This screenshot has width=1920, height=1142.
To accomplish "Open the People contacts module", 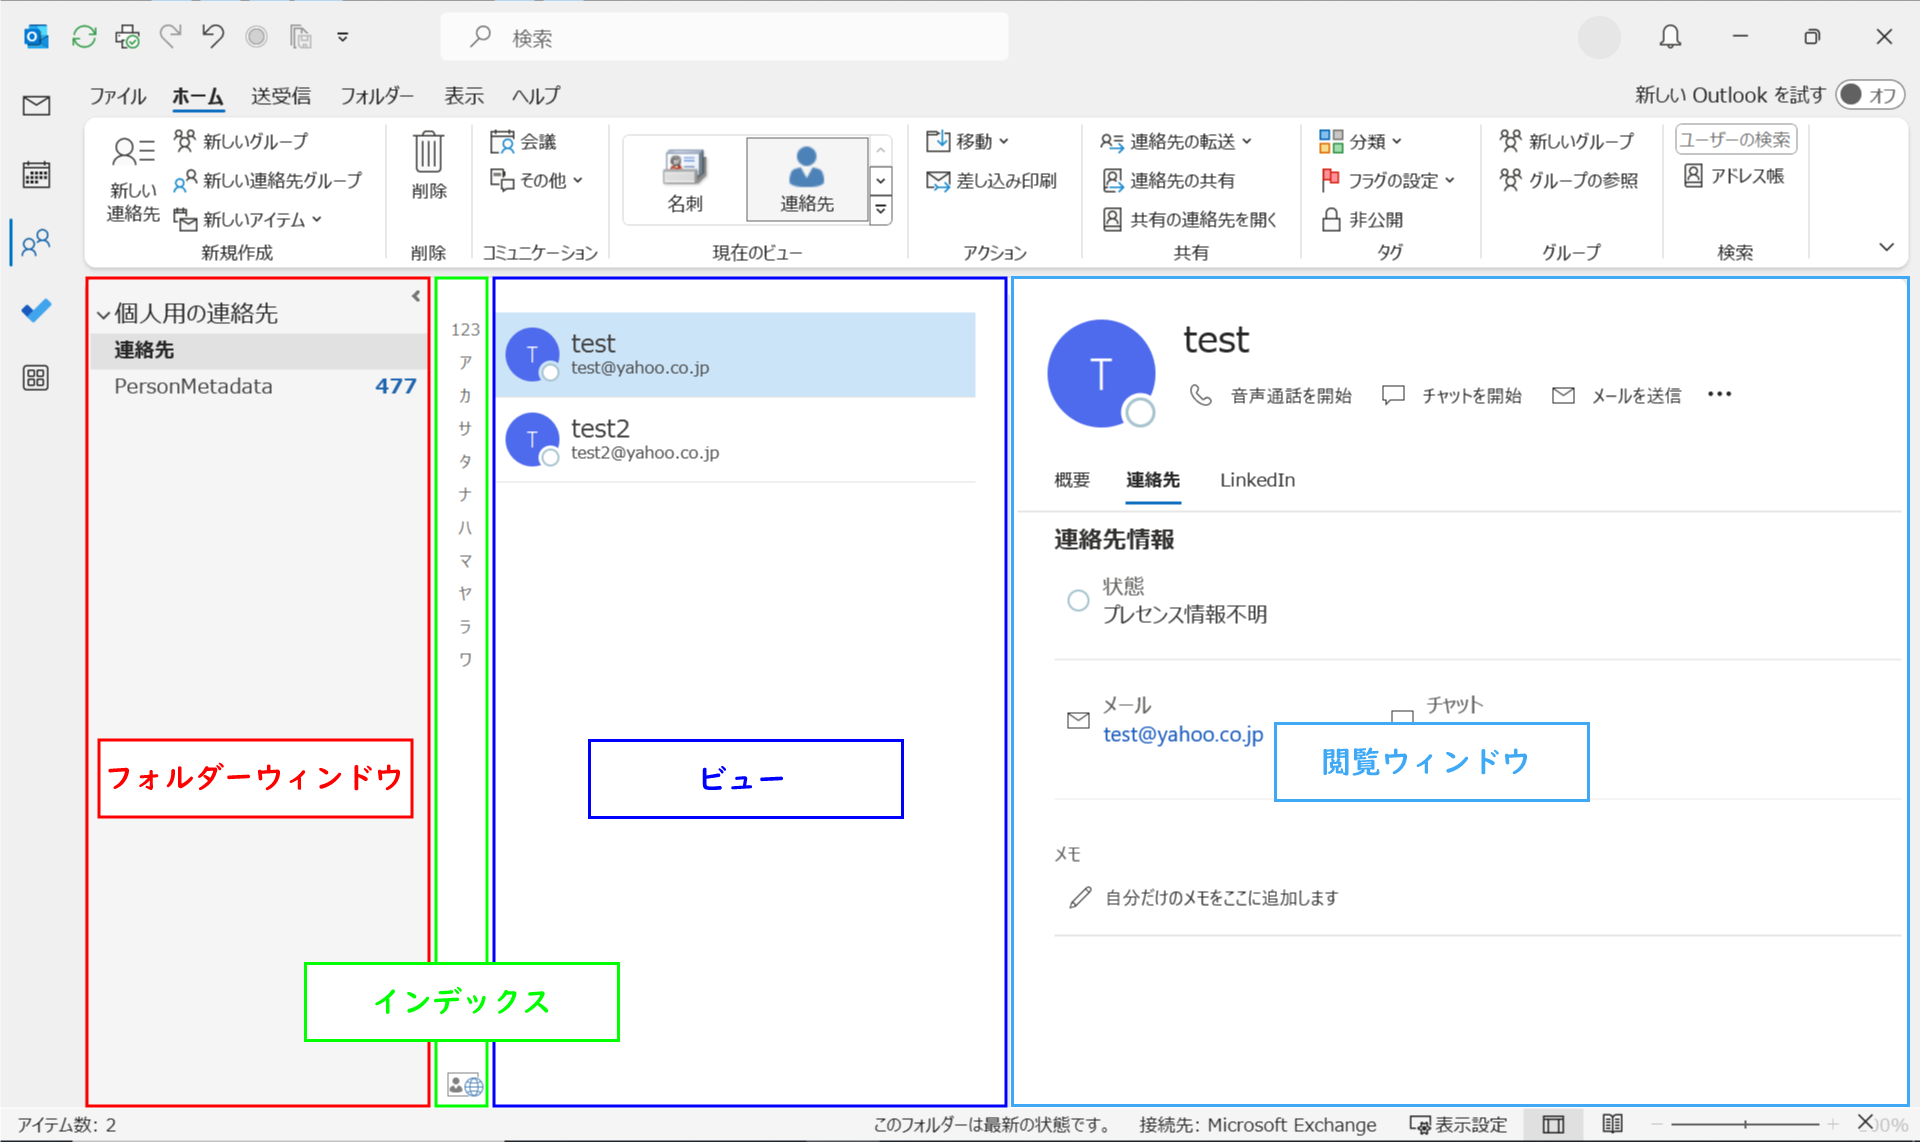I will tap(37, 243).
